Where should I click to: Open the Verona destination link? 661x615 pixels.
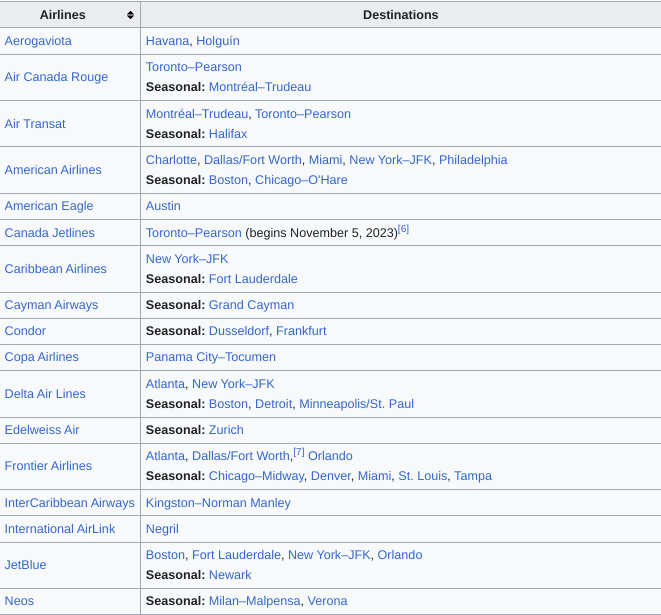(327, 602)
